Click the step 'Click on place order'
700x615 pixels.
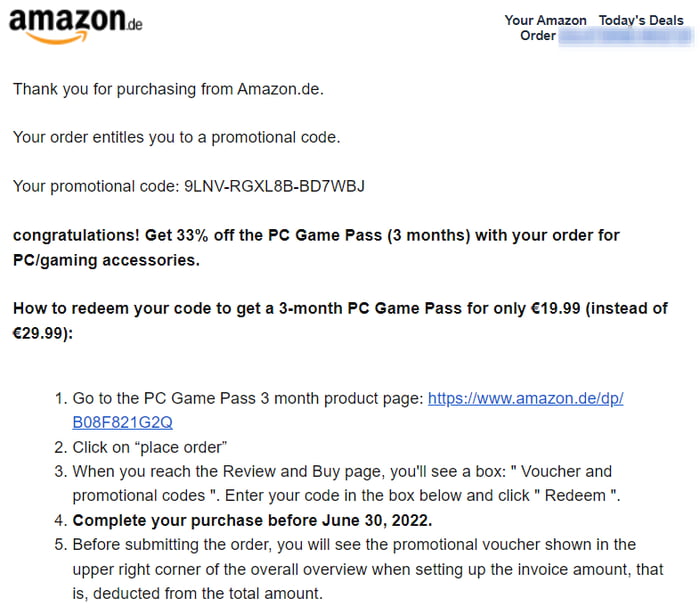pyautogui.click(x=150, y=447)
